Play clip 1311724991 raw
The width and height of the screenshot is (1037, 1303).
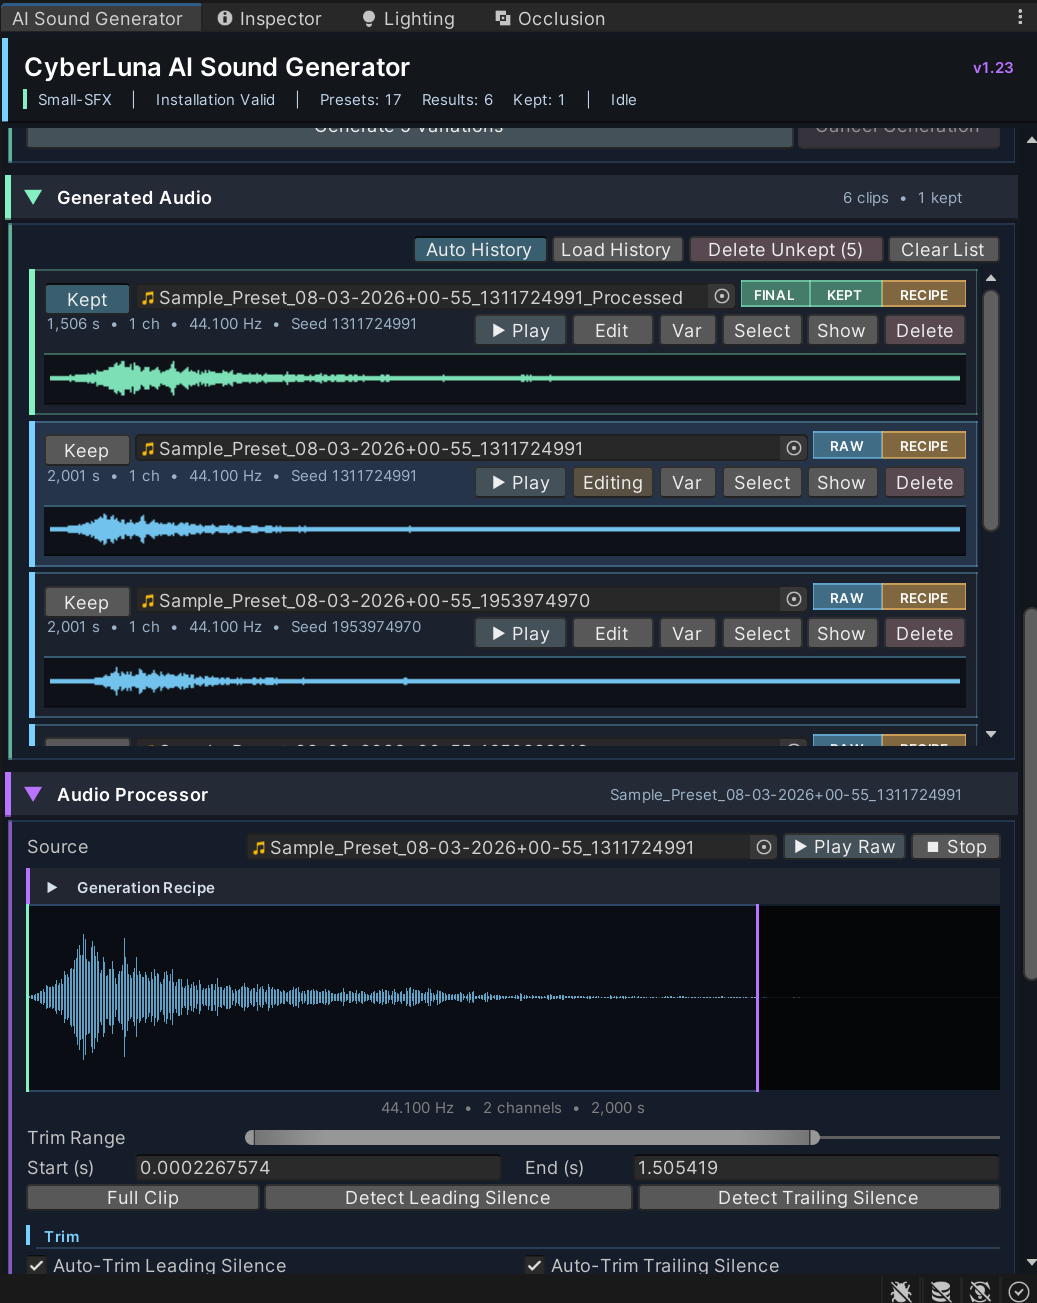coord(520,482)
